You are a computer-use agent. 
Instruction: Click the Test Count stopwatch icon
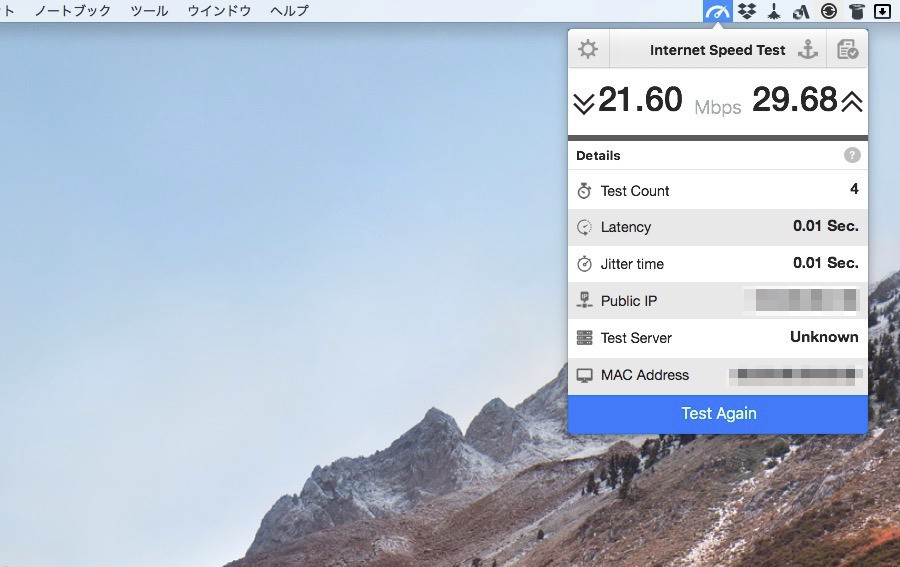(x=584, y=191)
